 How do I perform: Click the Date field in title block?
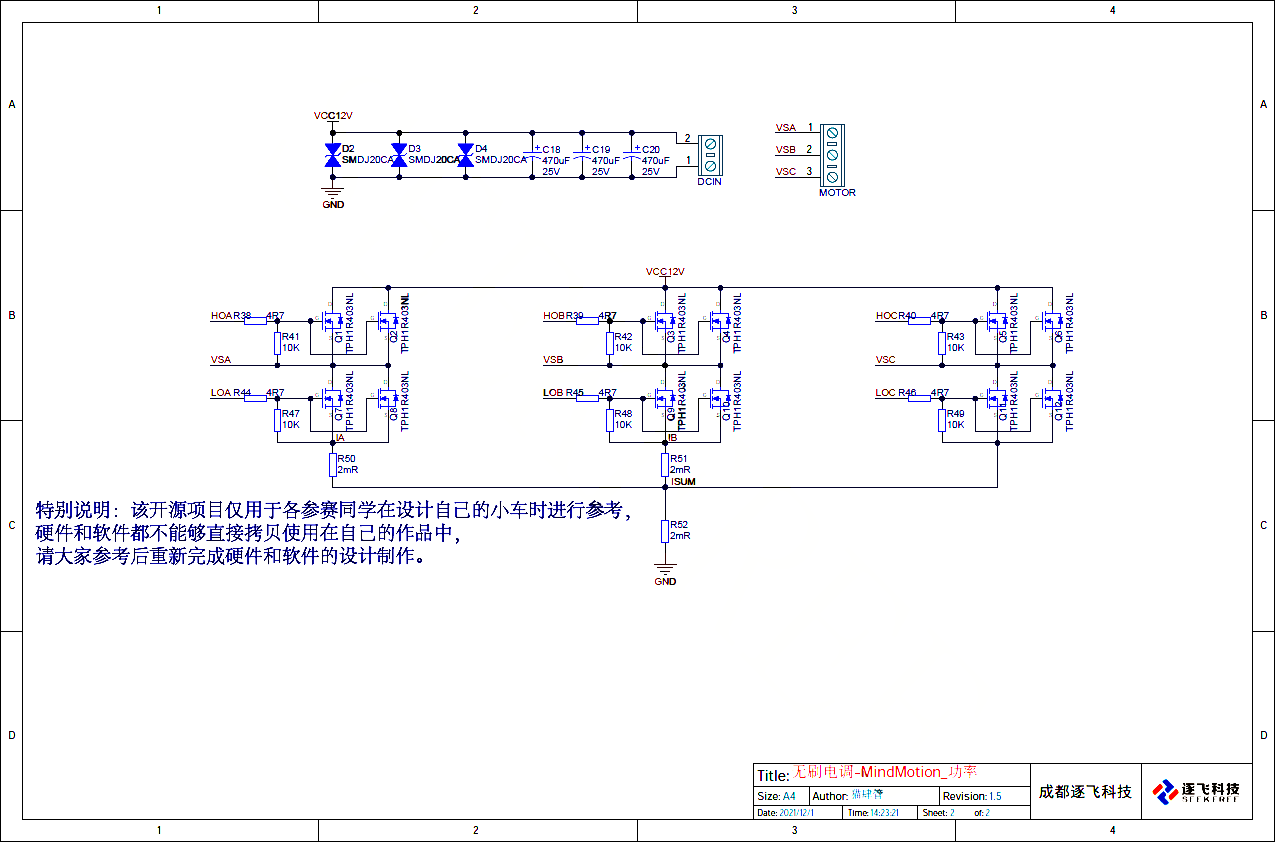tap(799, 813)
